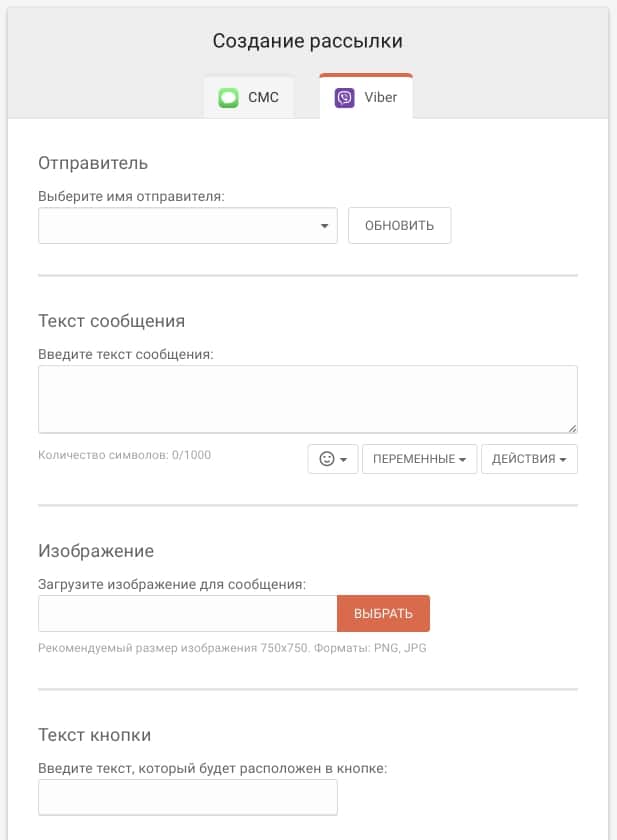This screenshot has height=840, width=617.
Task: Focus the message text area
Action: (307, 399)
